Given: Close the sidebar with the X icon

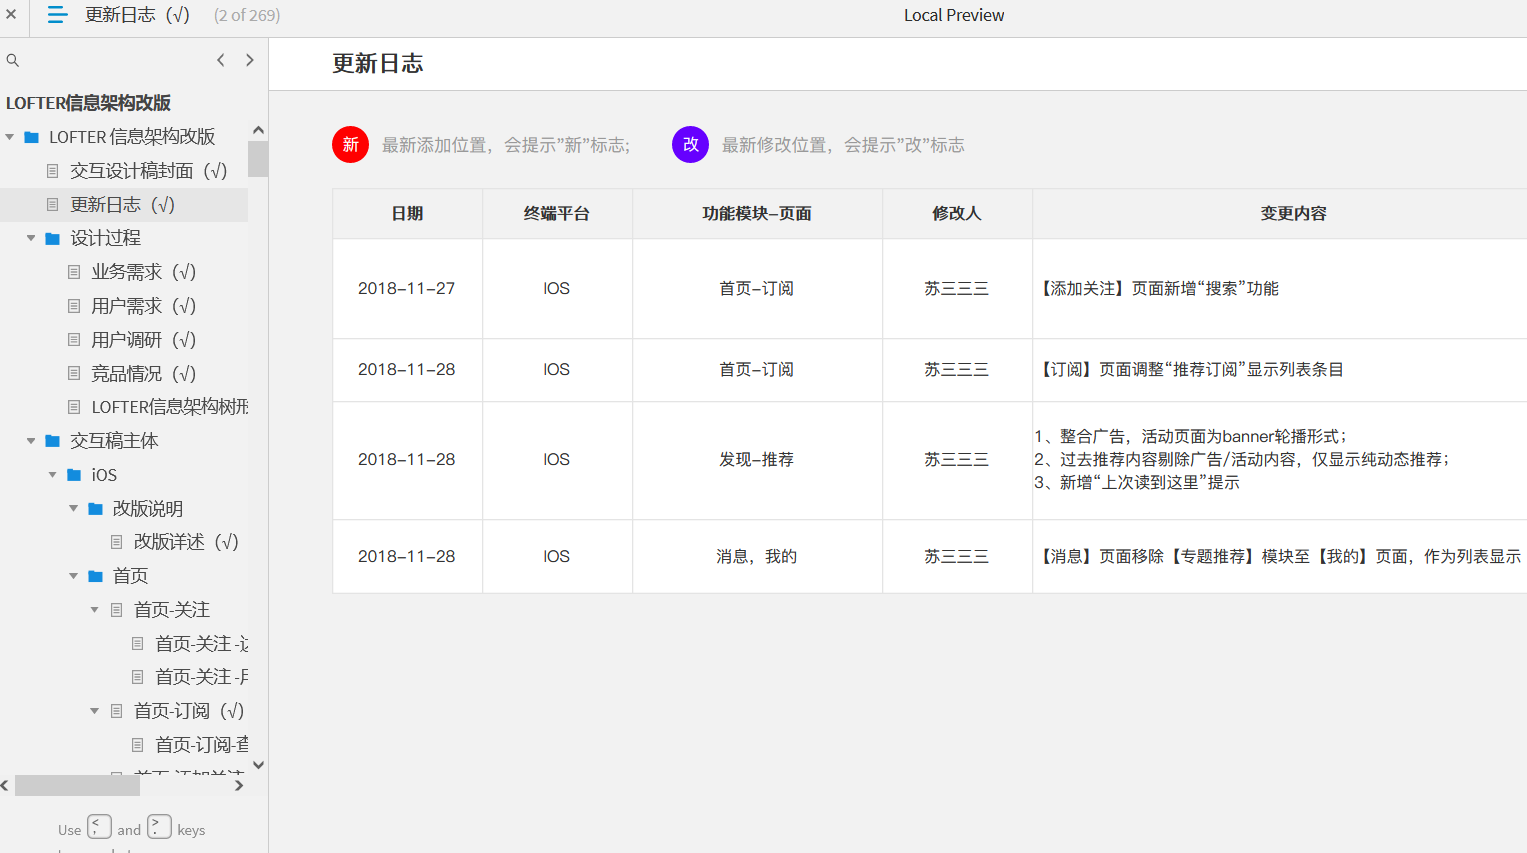Looking at the screenshot, I should [11, 14].
